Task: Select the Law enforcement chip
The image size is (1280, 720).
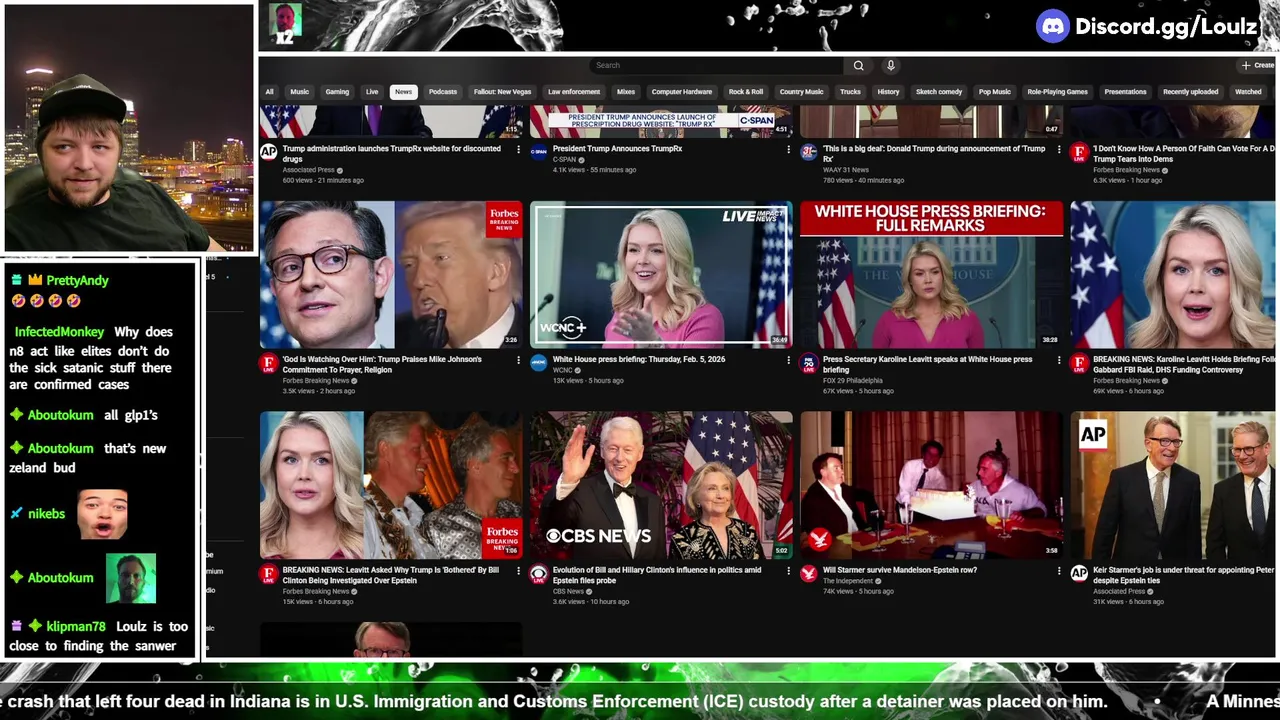Action: tap(574, 92)
